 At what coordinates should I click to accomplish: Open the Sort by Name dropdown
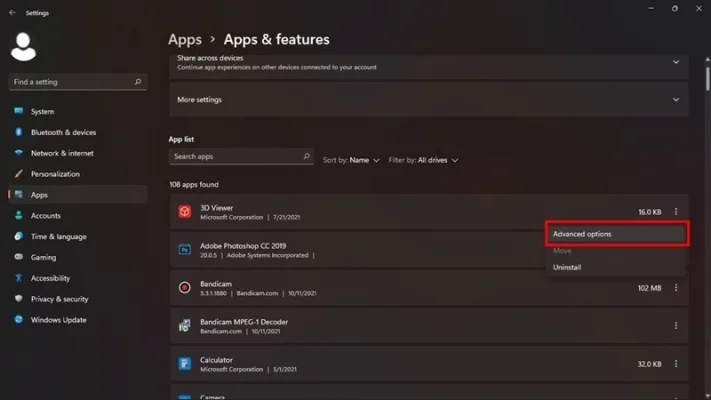[x=351, y=160]
